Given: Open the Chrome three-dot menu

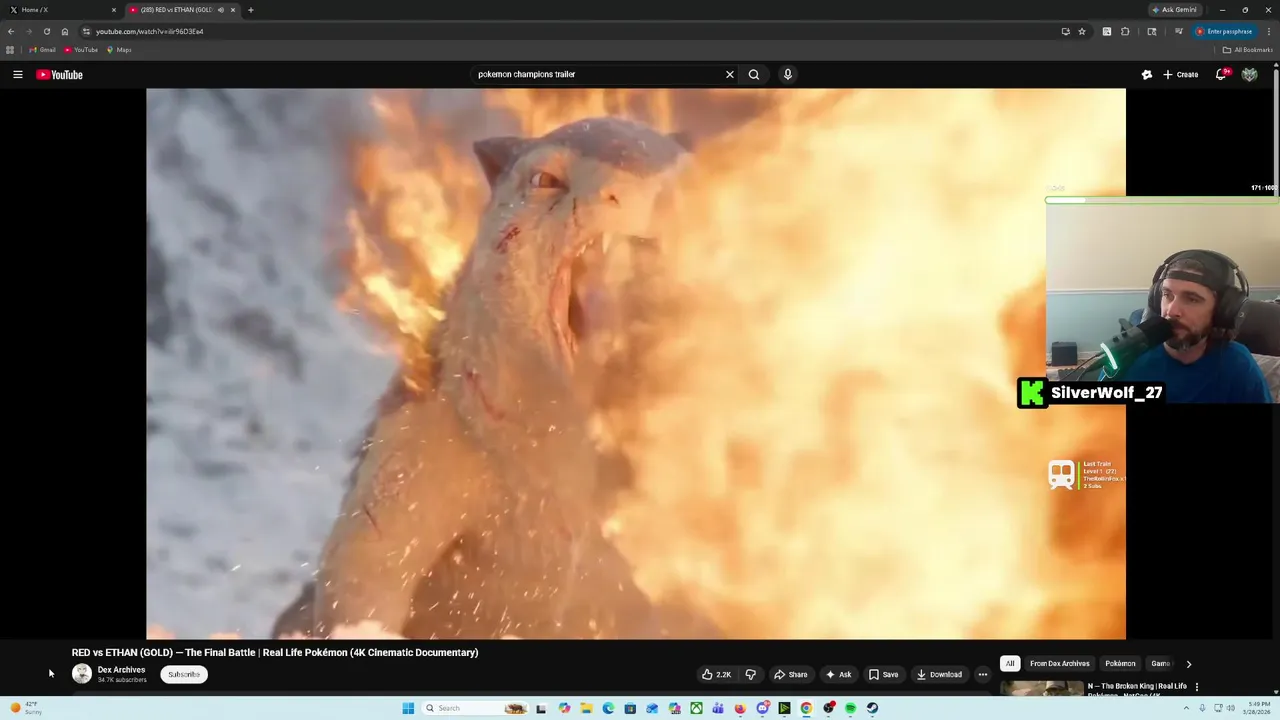Looking at the screenshot, I should (1269, 31).
